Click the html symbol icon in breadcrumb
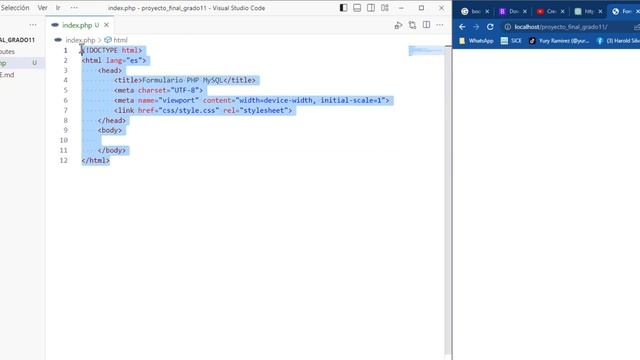The width and height of the screenshot is (640, 360). point(108,40)
